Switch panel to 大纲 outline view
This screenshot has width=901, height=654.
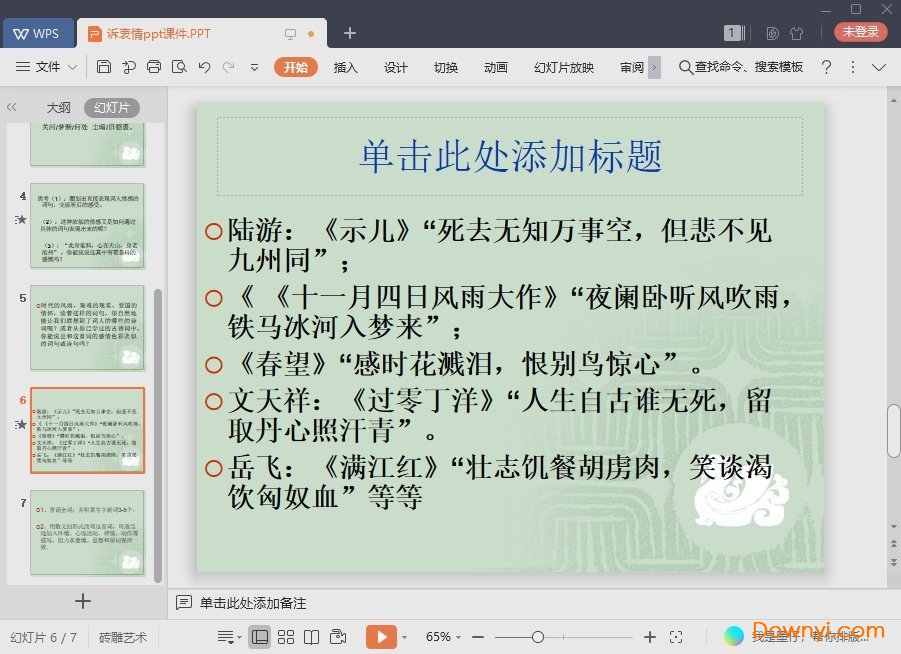[x=58, y=108]
